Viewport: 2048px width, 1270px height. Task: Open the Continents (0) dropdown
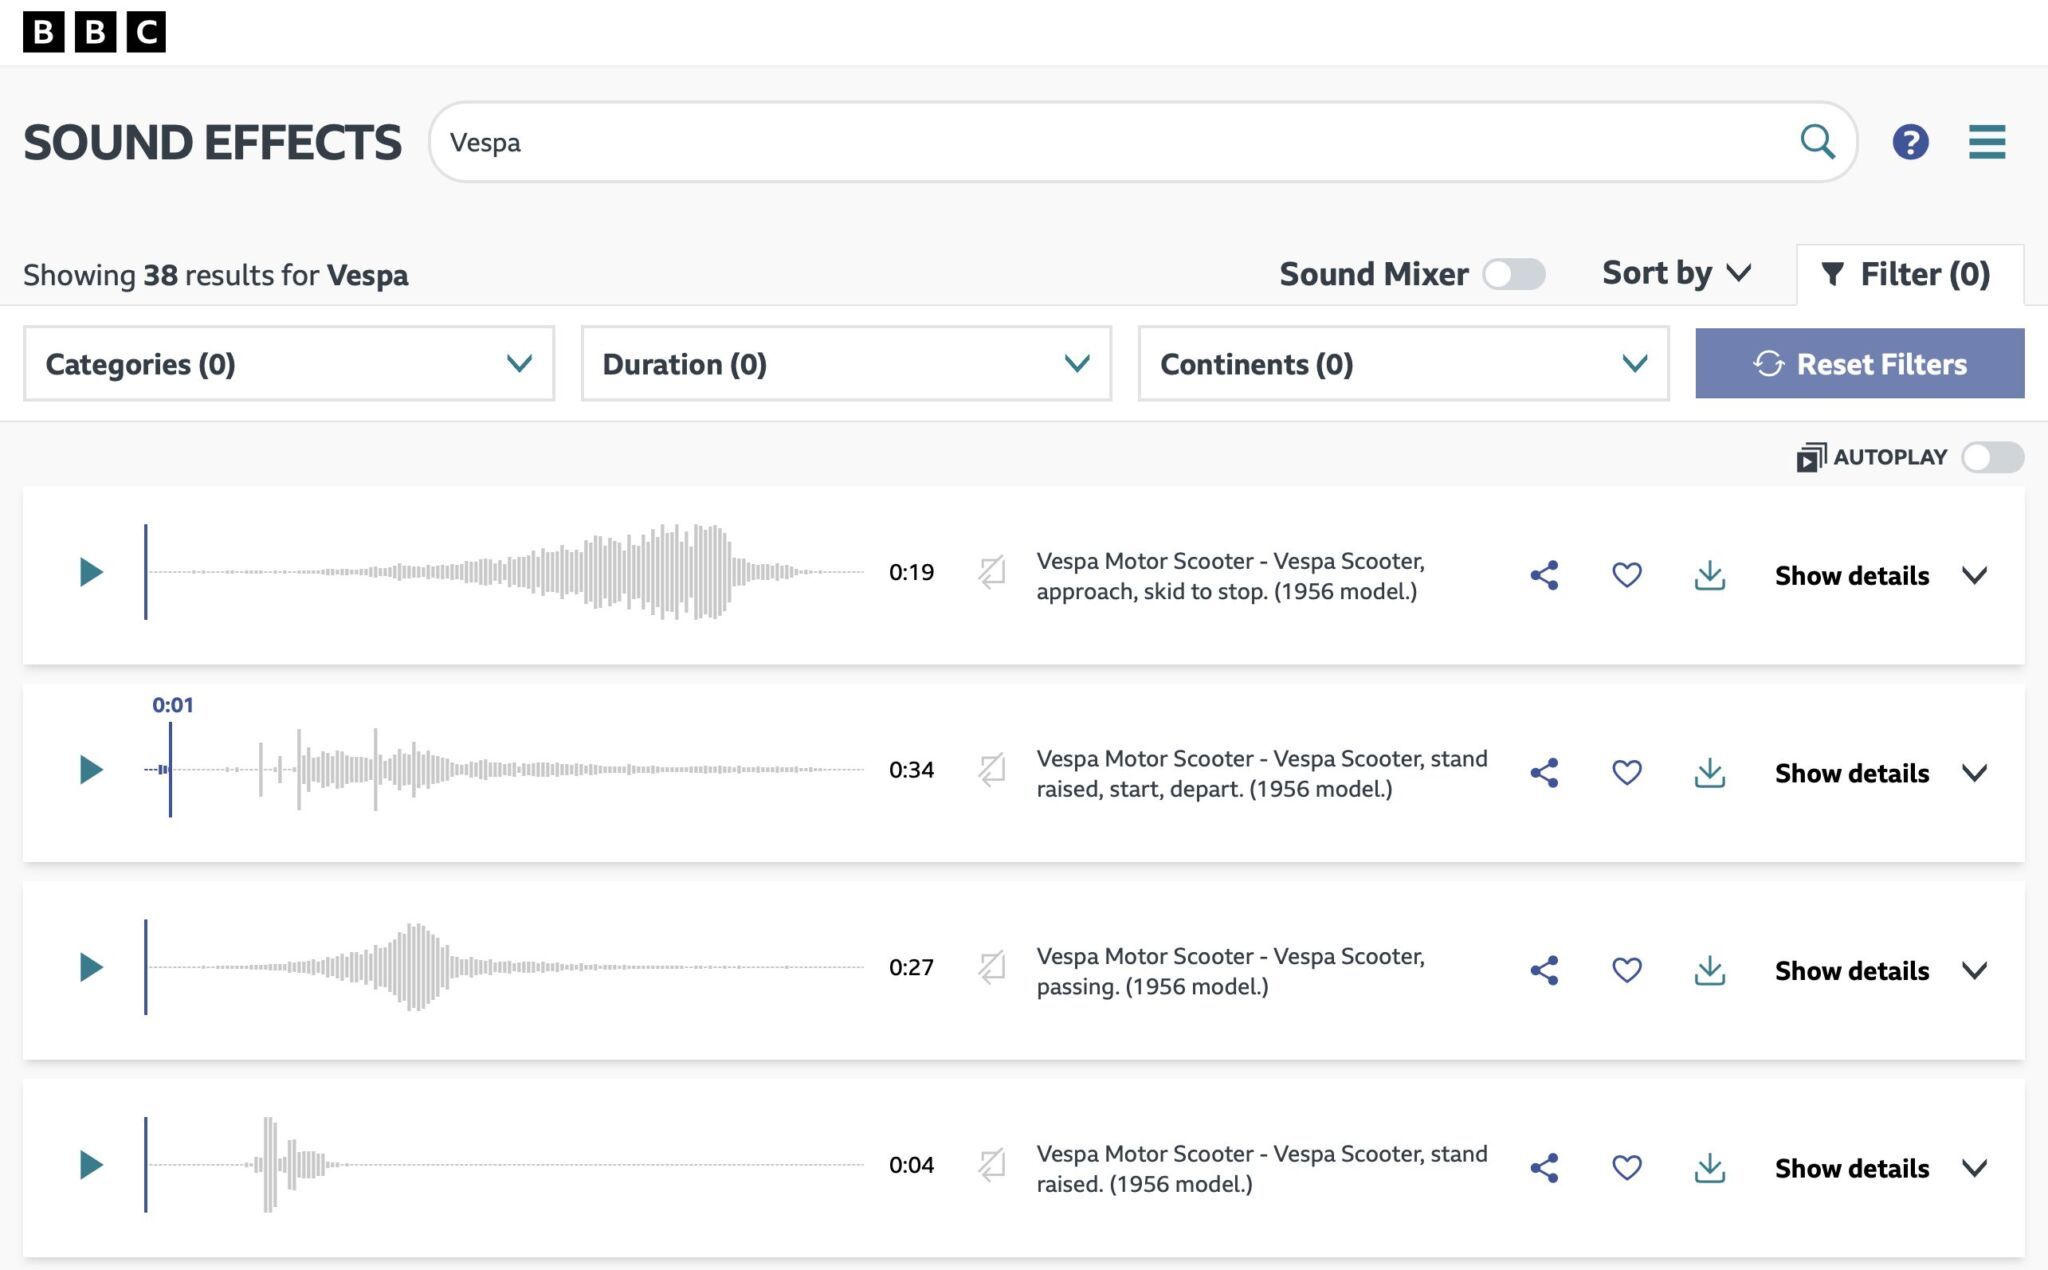(x=1403, y=364)
